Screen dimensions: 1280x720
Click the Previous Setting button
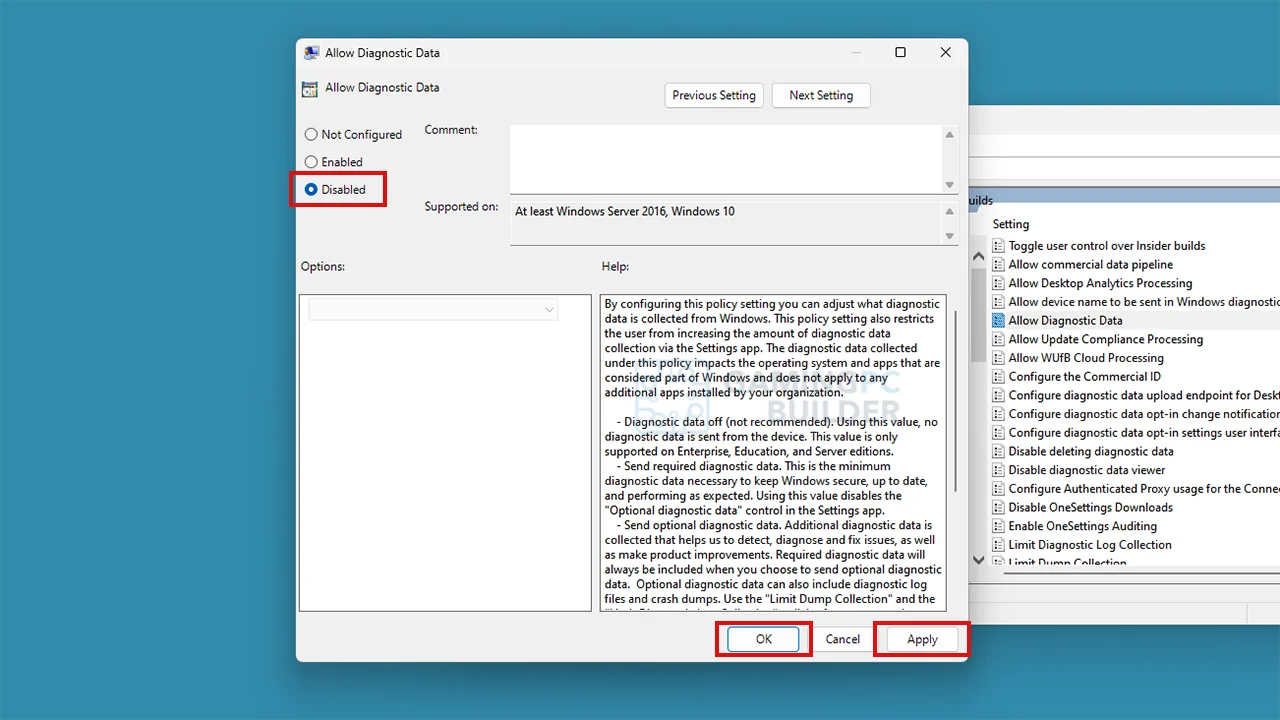713,95
